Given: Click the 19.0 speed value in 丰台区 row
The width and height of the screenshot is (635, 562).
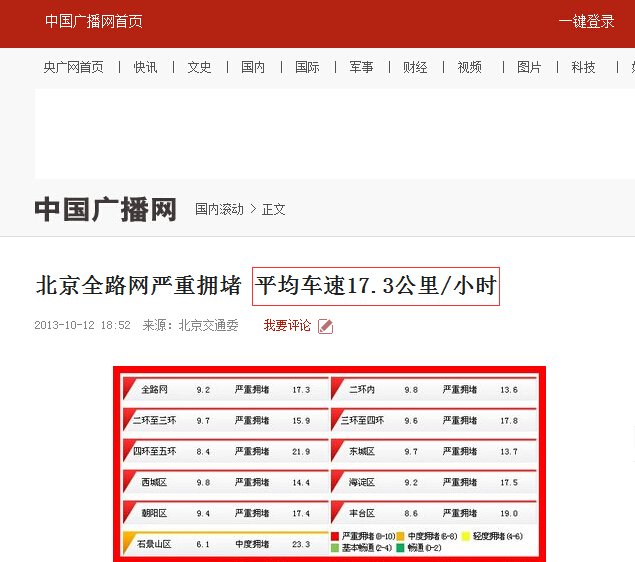Looking at the screenshot, I should click(509, 513).
